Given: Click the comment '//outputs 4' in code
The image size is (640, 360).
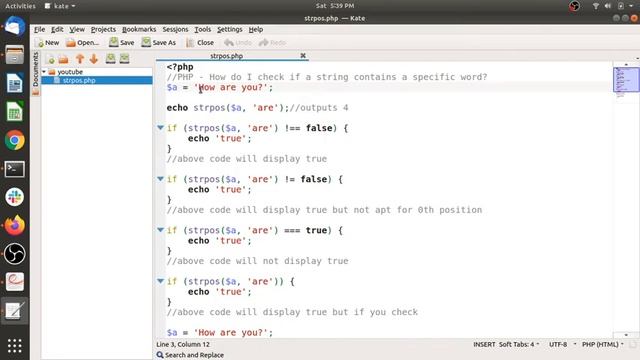Looking at the screenshot, I should pyautogui.click(x=318, y=108).
